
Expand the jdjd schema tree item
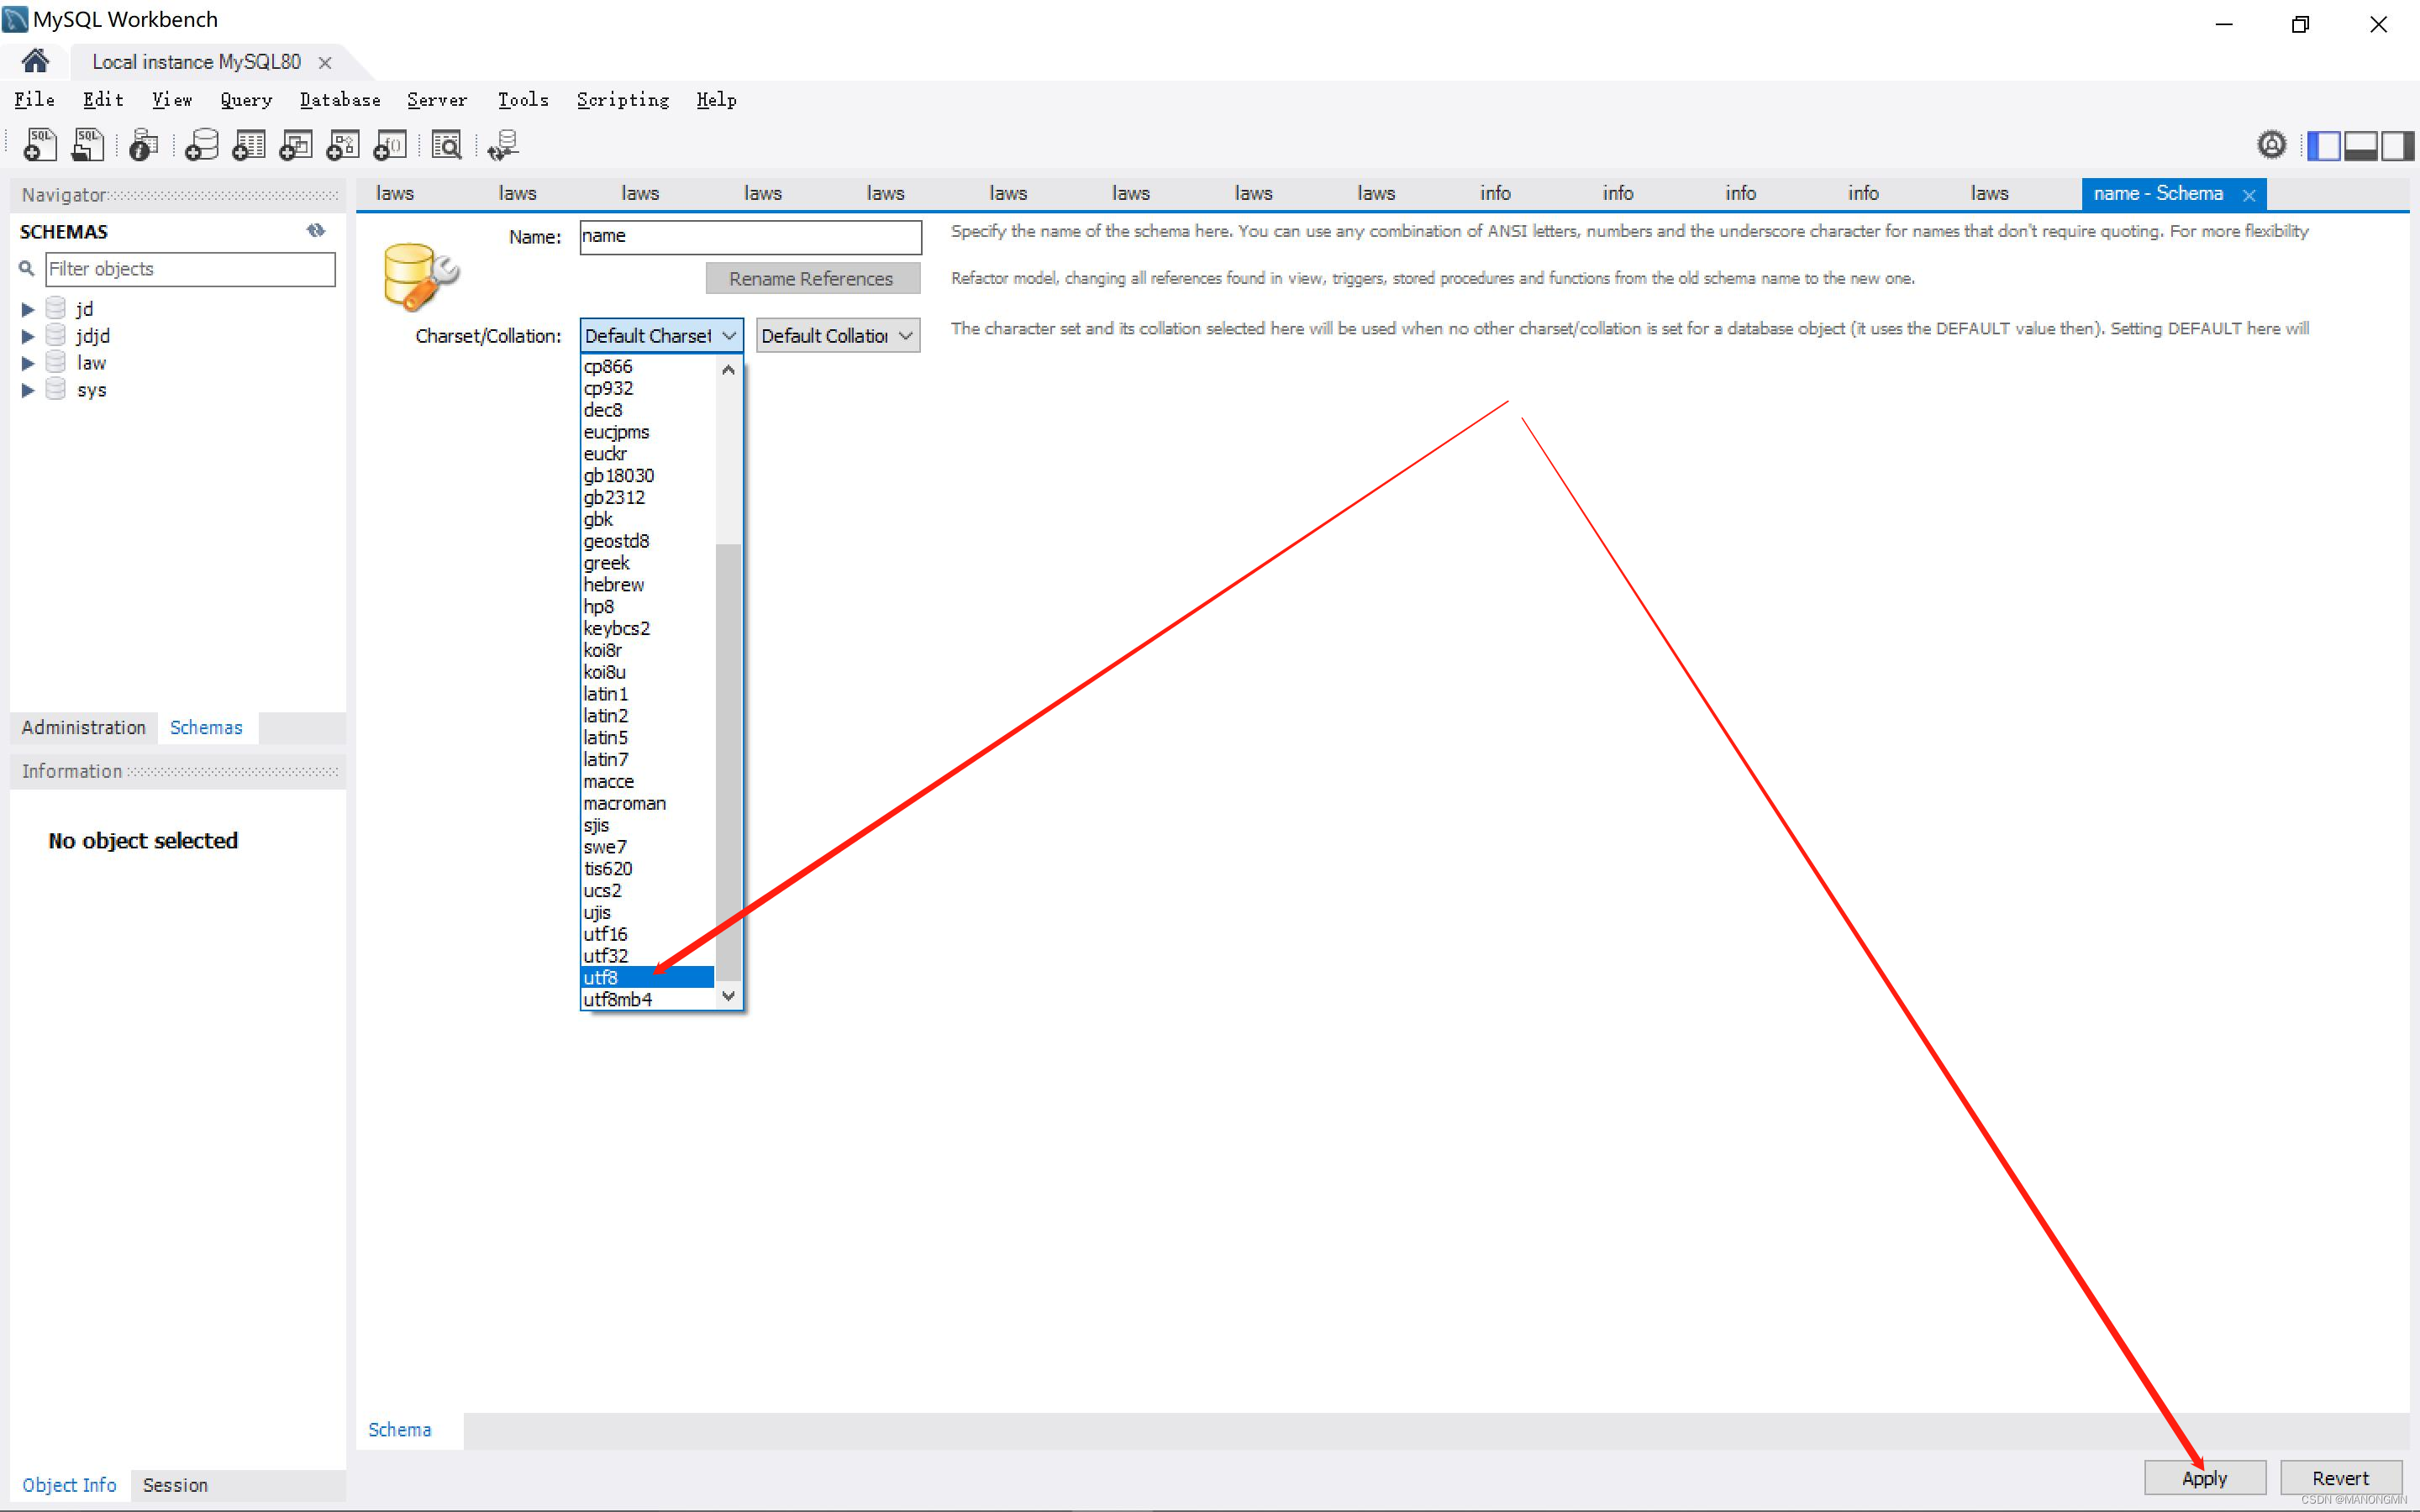[x=27, y=335]
